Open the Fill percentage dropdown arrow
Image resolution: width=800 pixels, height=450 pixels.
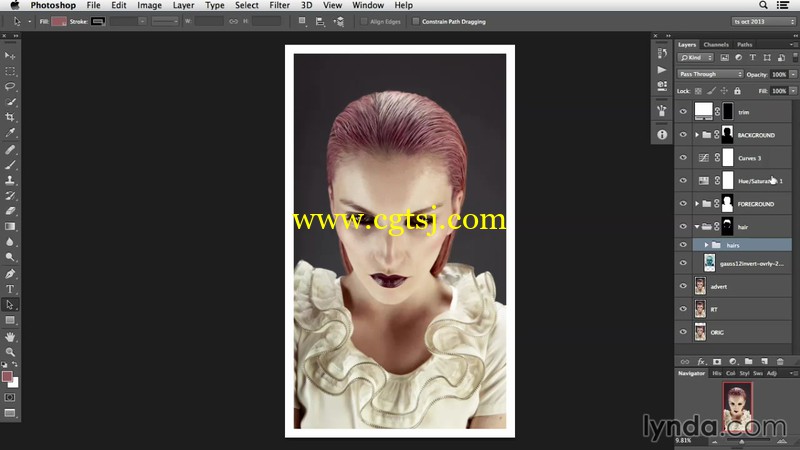[793, 91]
